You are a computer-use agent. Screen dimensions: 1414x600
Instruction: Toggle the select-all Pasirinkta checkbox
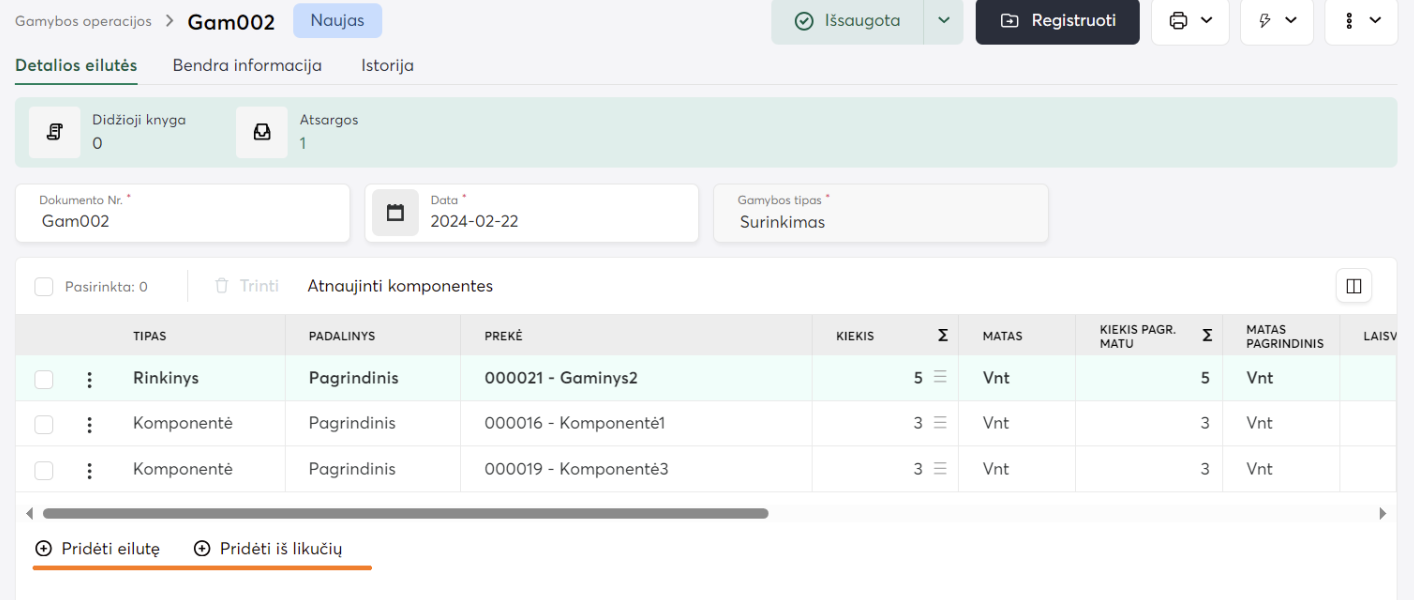pos(44,287)
